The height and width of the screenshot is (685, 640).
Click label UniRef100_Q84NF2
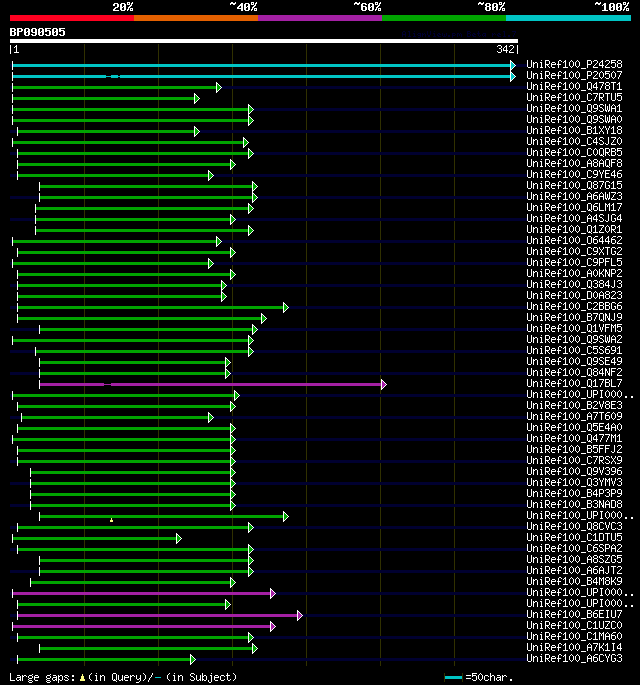(574, 372)
